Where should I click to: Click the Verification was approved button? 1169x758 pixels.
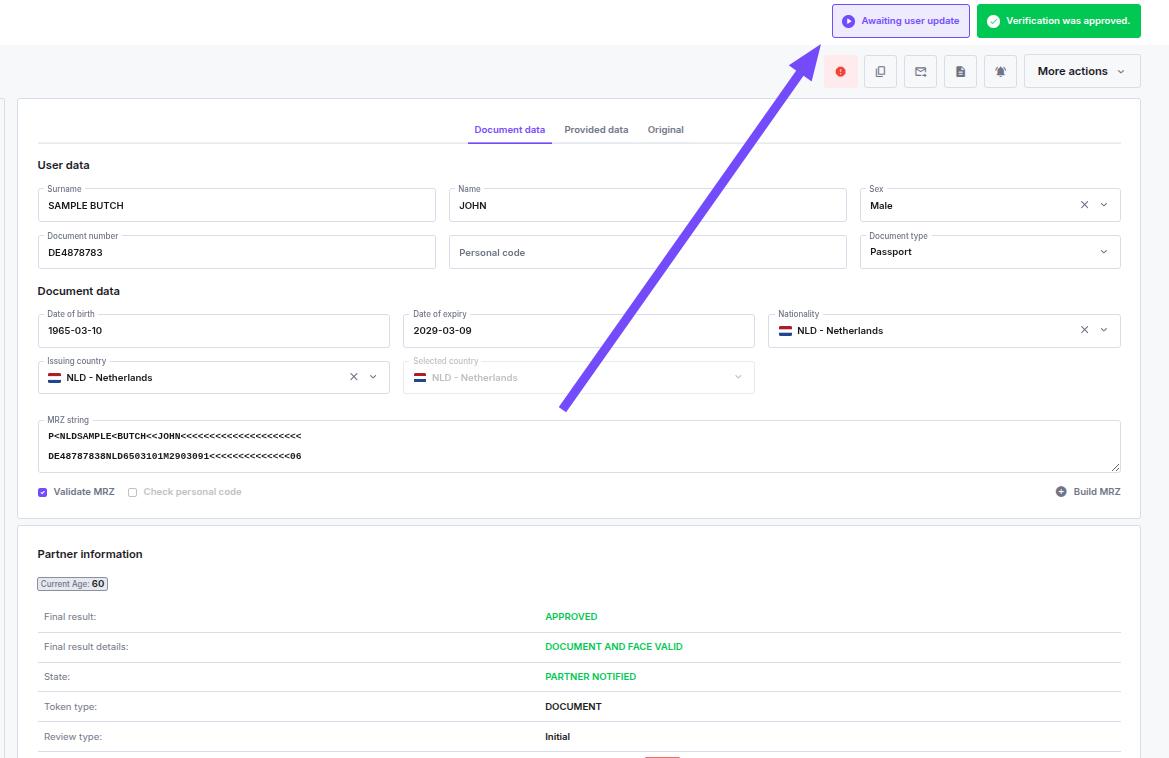point(1058,20)
